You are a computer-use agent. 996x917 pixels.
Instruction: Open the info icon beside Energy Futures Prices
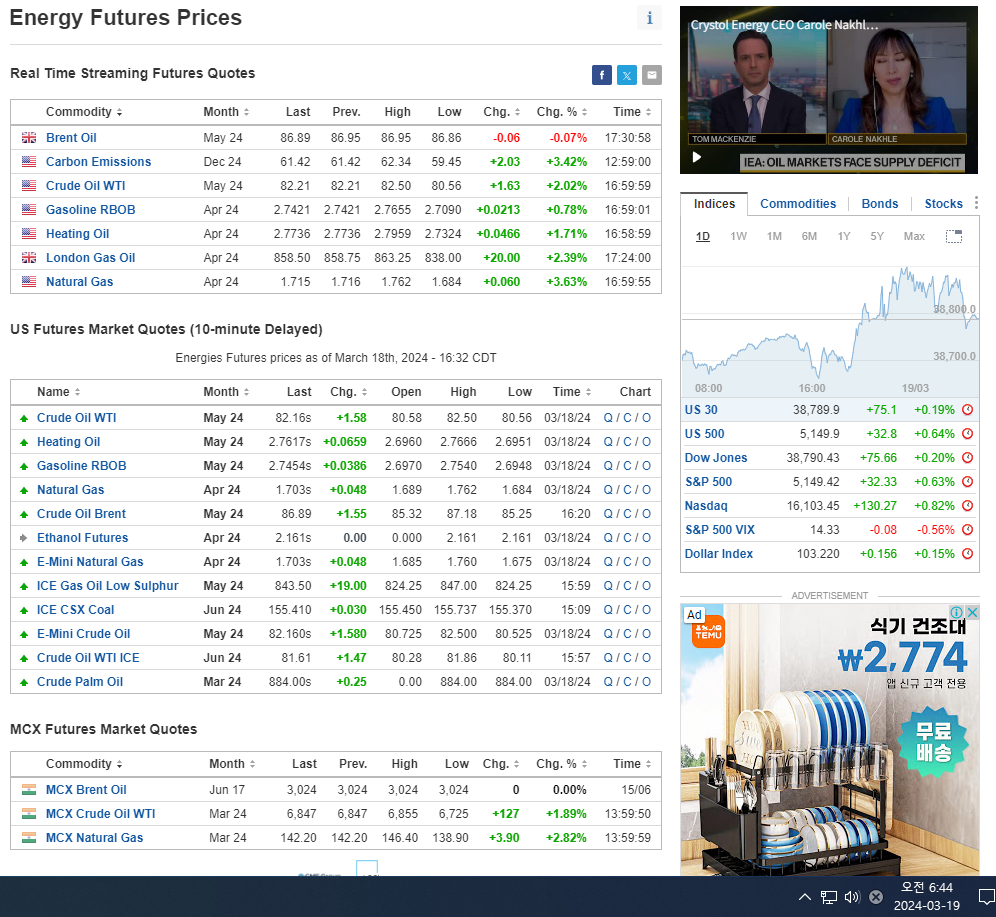[x=649, y=18]
